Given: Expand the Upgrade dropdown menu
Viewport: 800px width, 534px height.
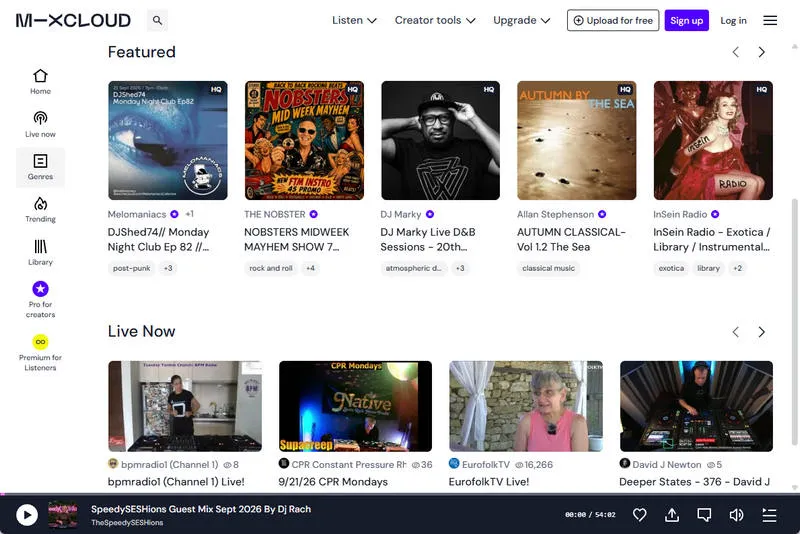Looking at the screenshot, I should [521, 20].
